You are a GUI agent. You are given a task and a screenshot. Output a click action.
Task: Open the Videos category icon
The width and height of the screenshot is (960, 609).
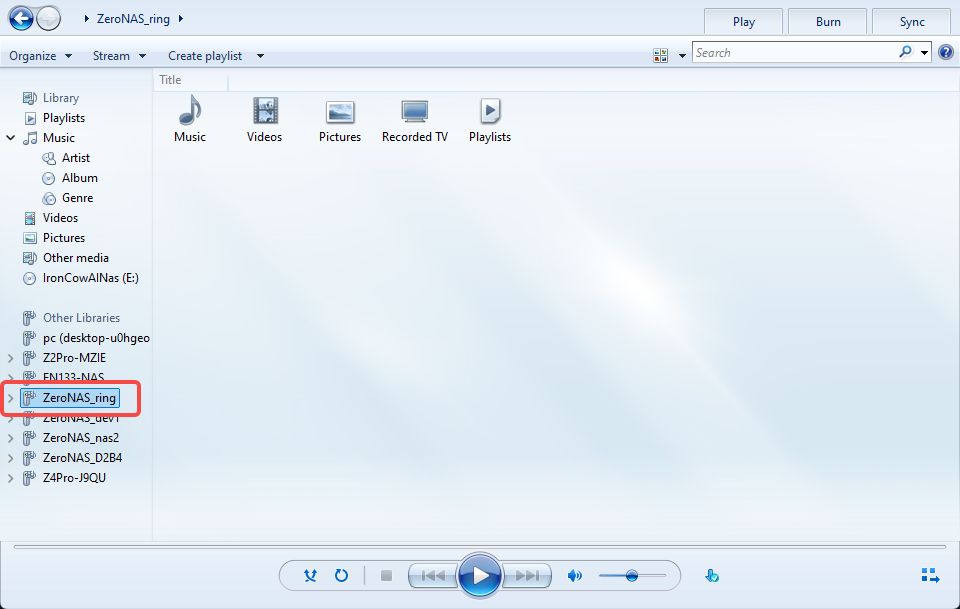click(x=265, y=111)
